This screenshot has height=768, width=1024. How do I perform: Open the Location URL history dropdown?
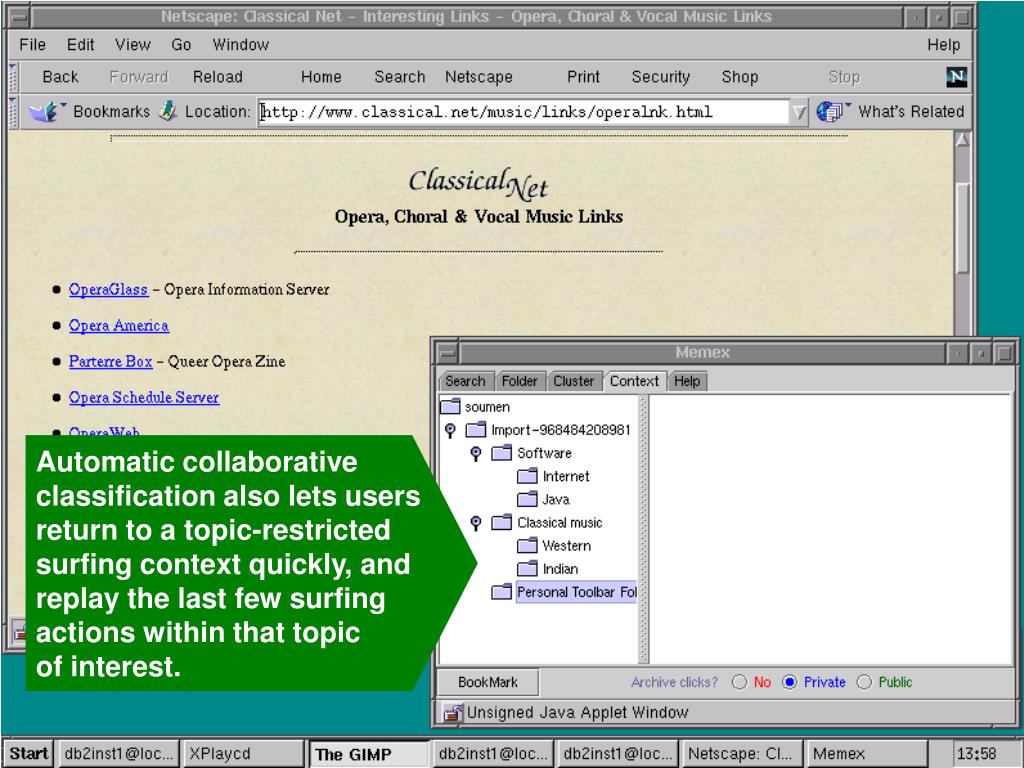click(799, 112)
